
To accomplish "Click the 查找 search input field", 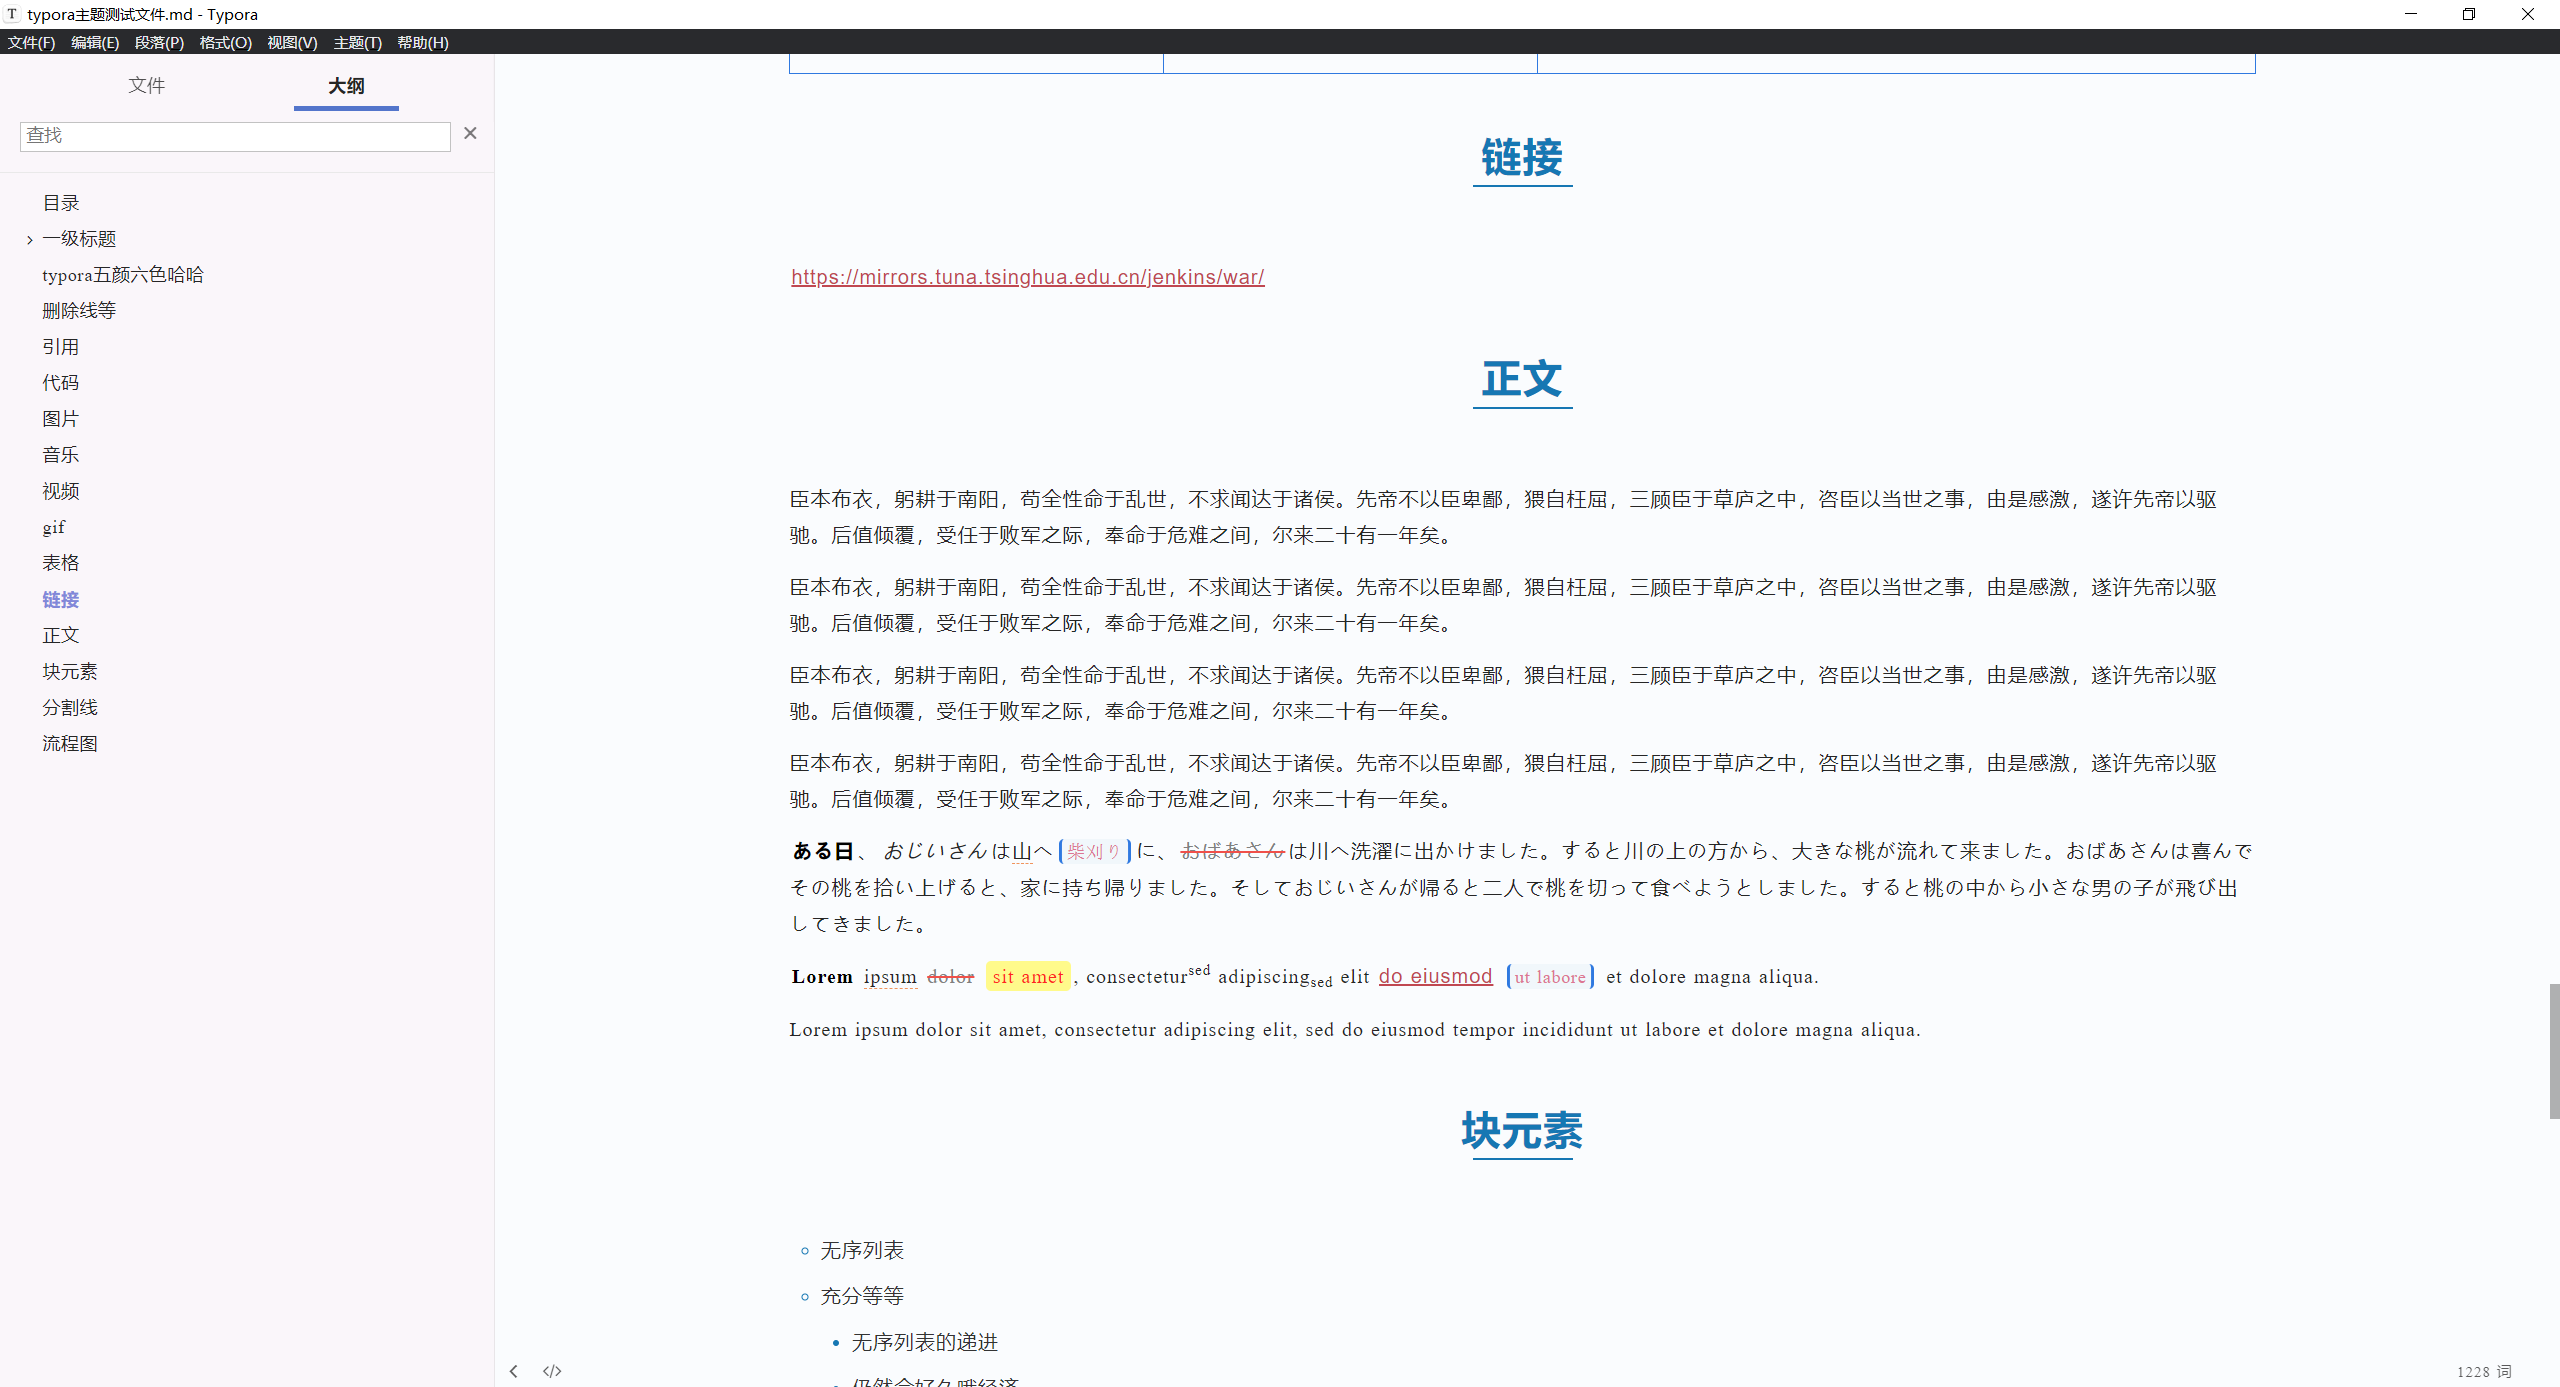I will click(x=235, y=136).
